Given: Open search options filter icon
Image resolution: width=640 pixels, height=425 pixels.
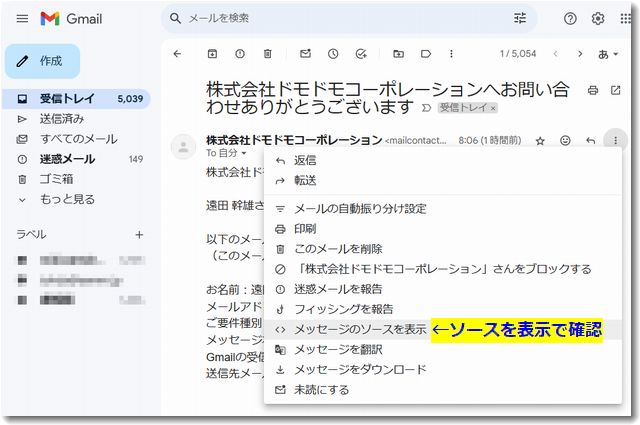Looking at the screenshot, I should 520,18.
